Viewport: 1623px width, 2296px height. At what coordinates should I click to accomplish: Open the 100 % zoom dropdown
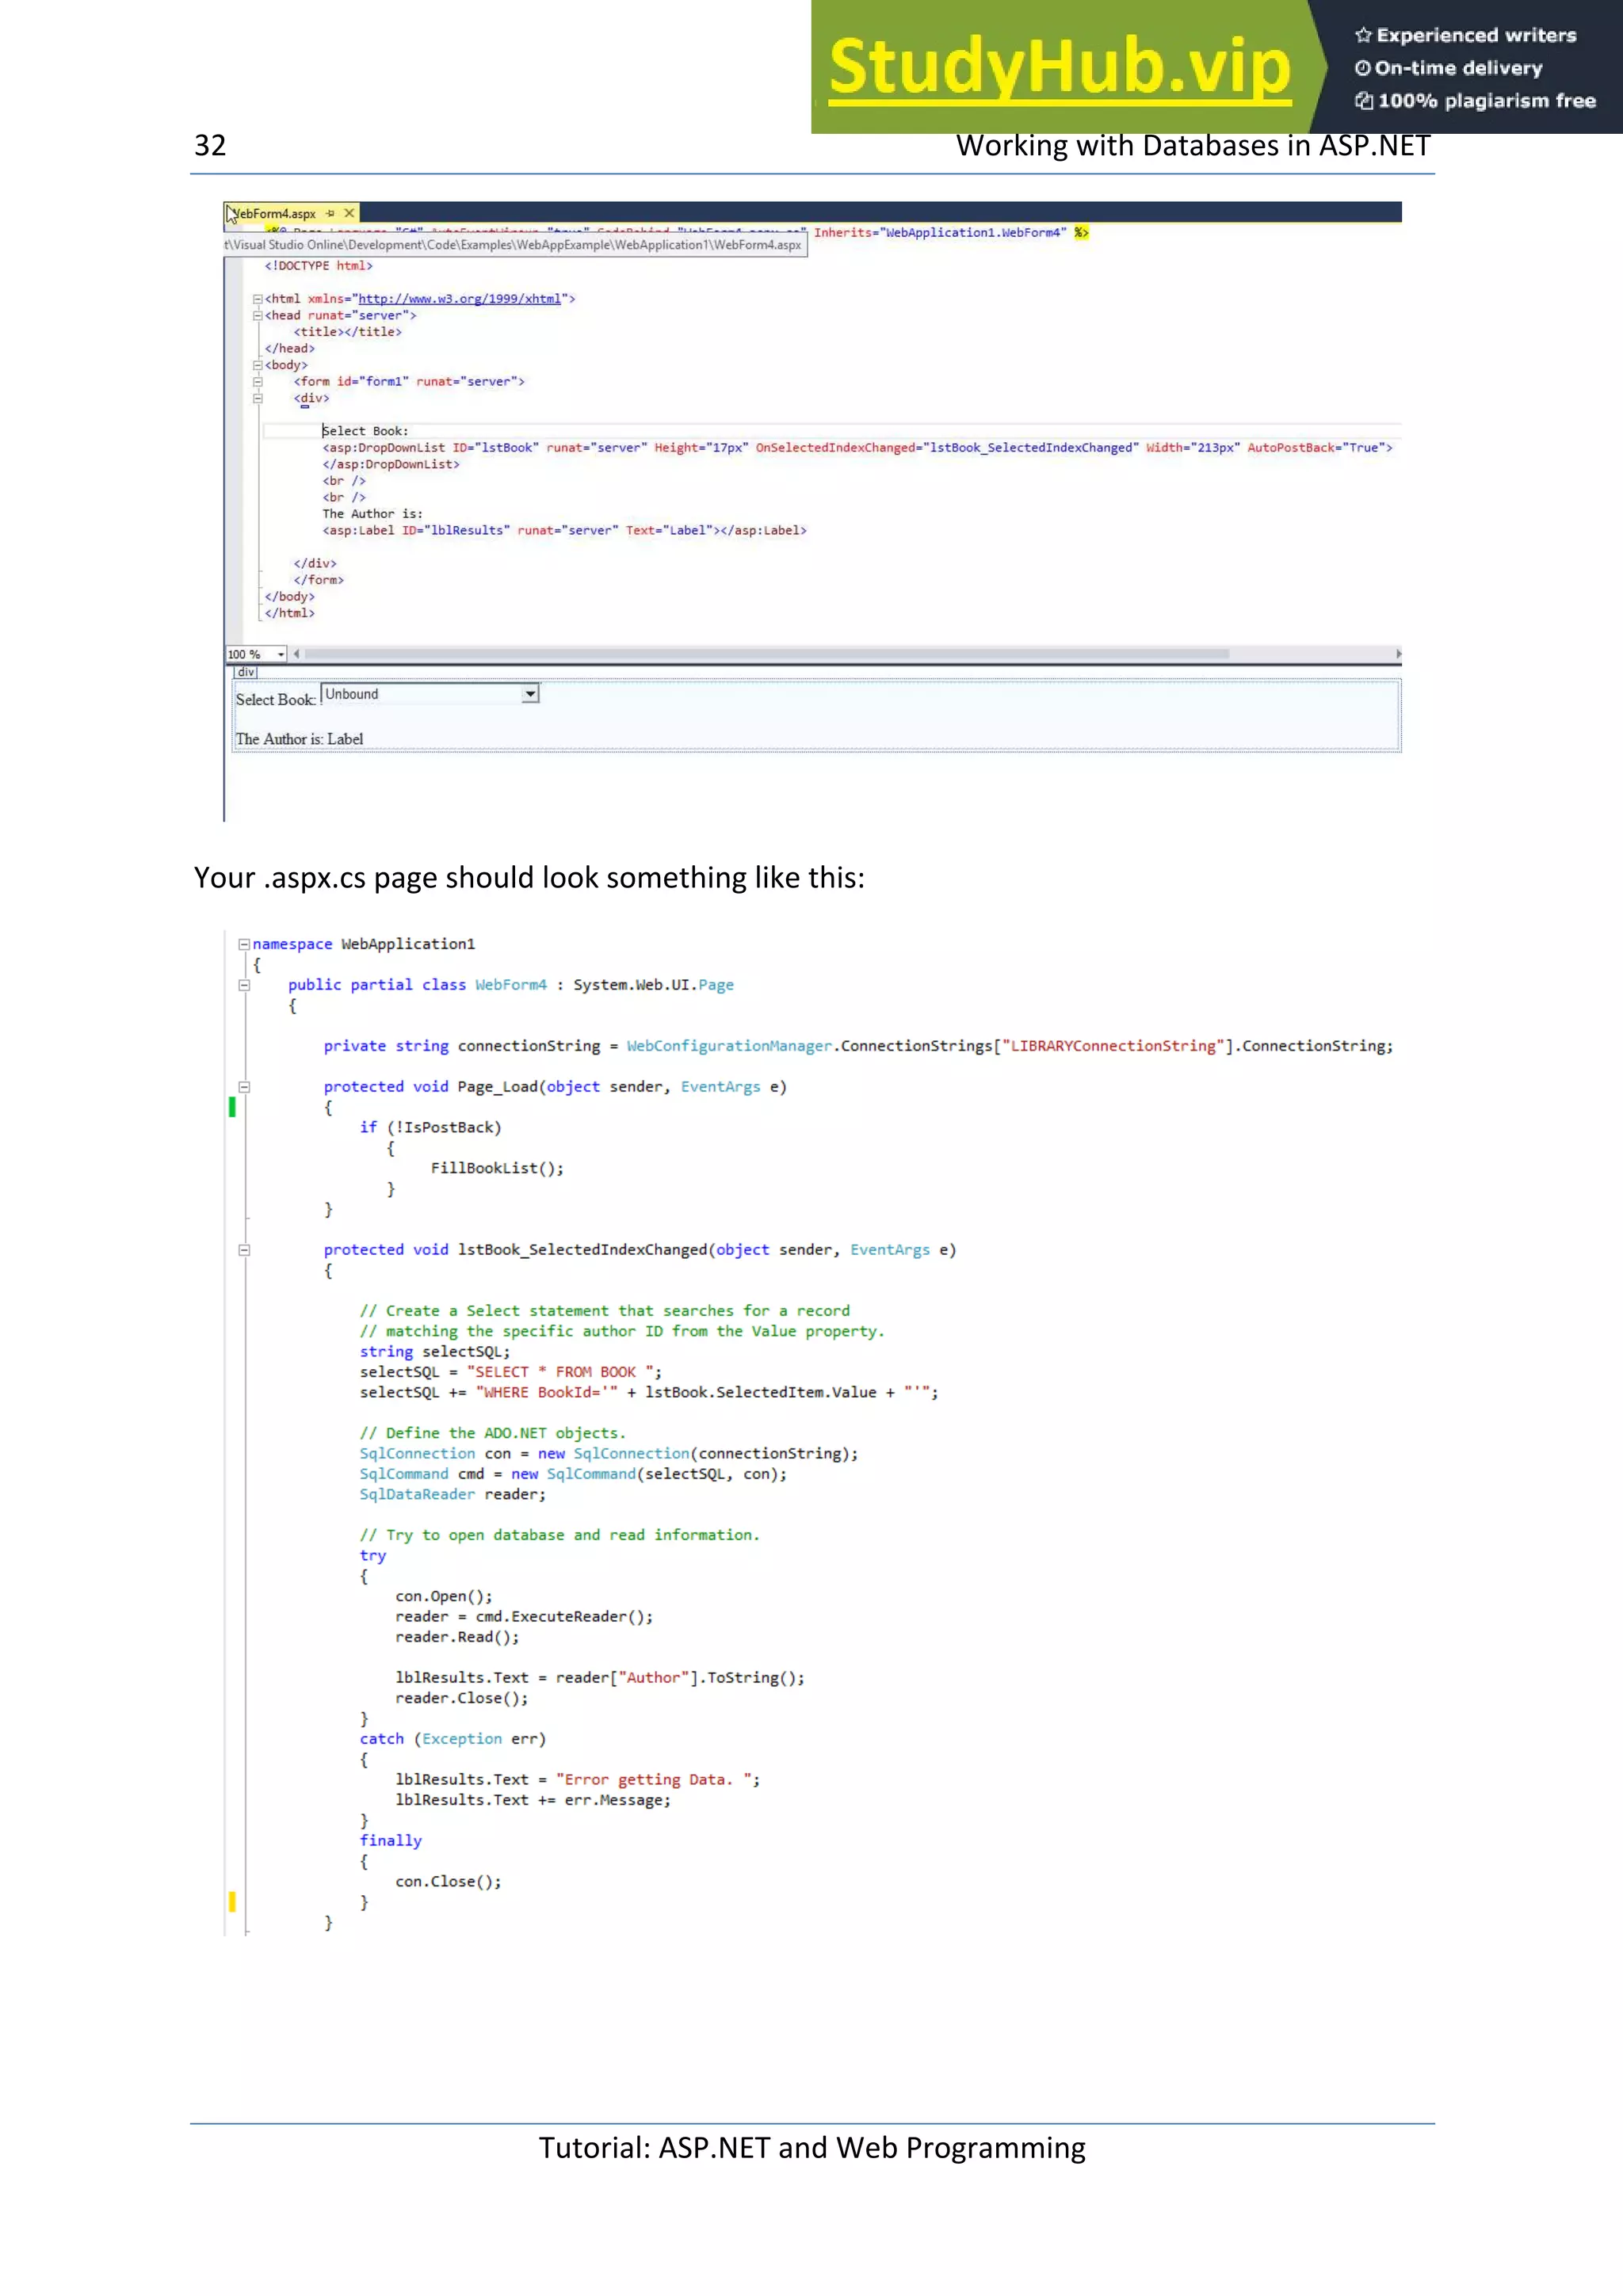(x=281, y=654)
